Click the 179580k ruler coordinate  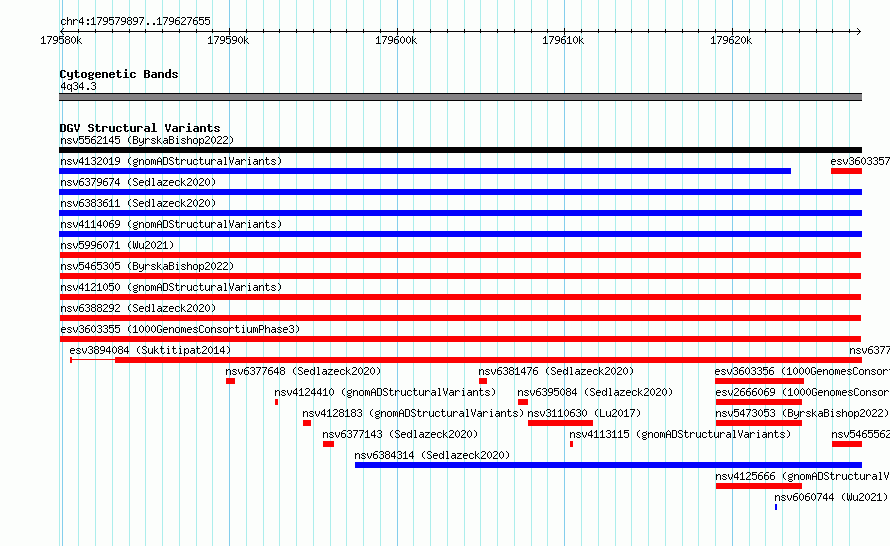(x=61, y=40)
